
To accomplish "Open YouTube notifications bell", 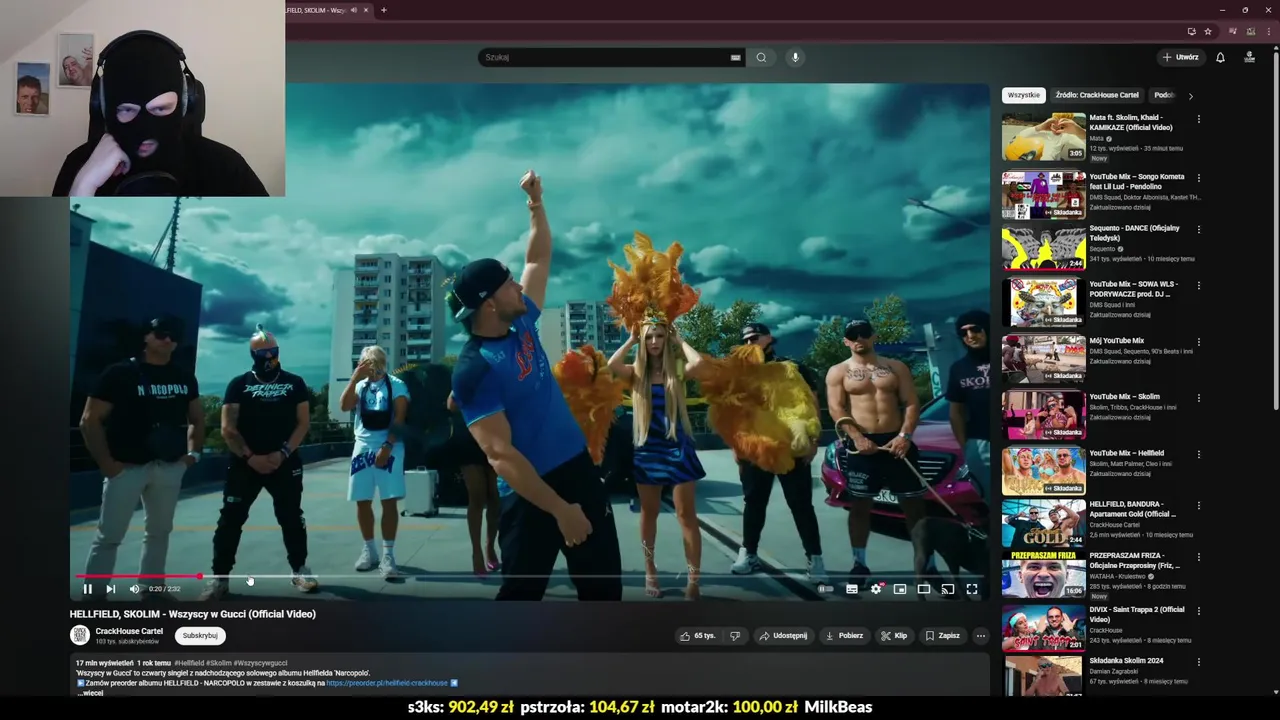I will tap(1220, 57).
